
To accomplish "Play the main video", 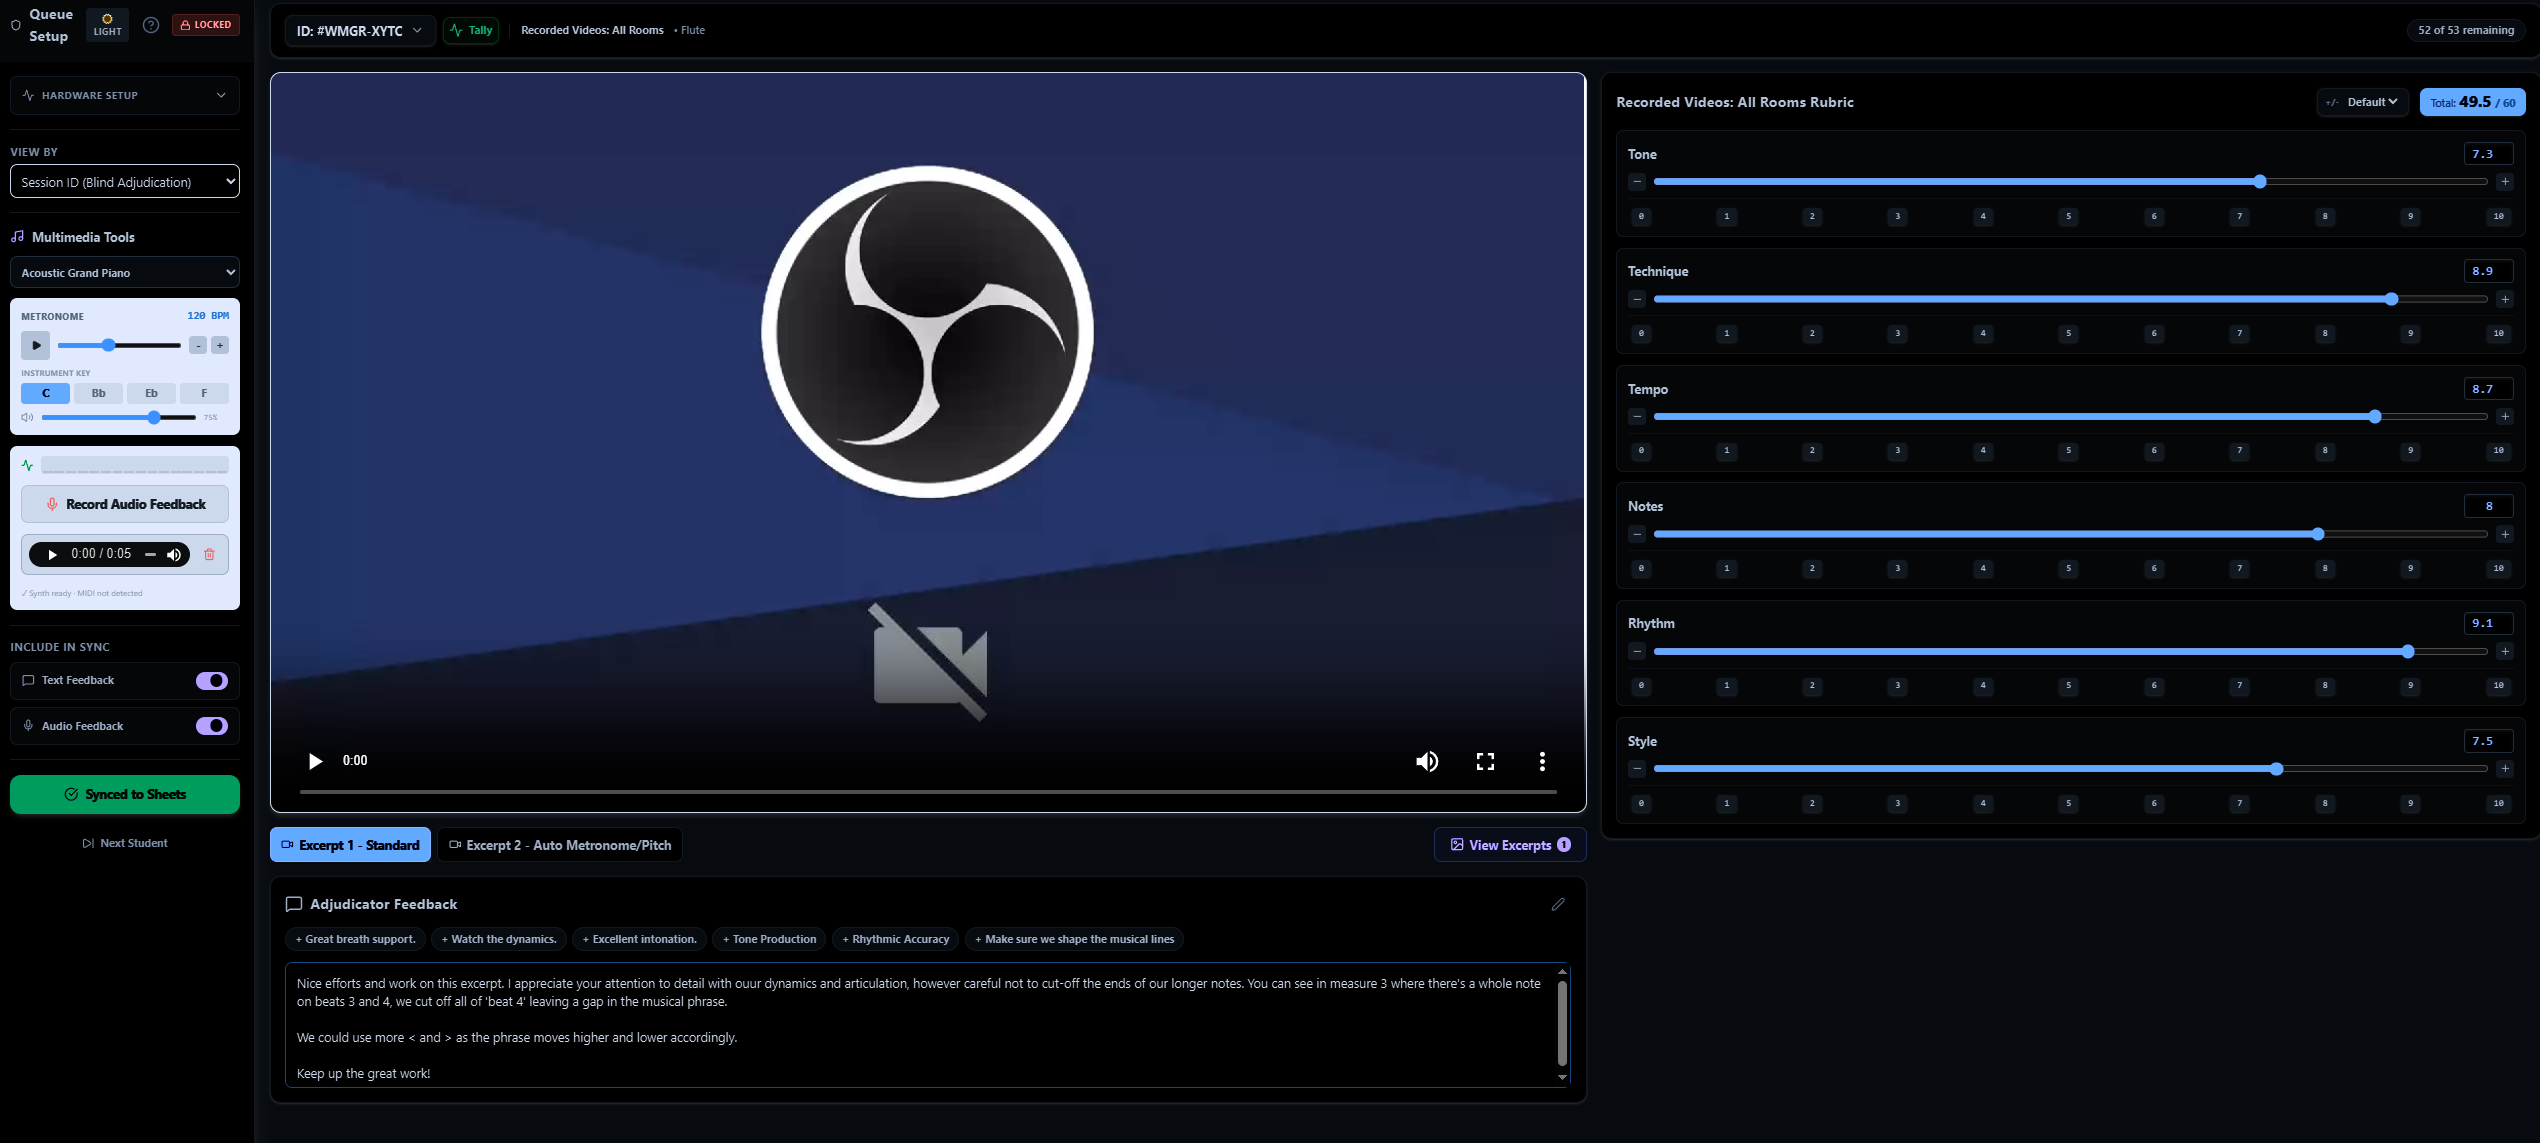I will 315,761.
